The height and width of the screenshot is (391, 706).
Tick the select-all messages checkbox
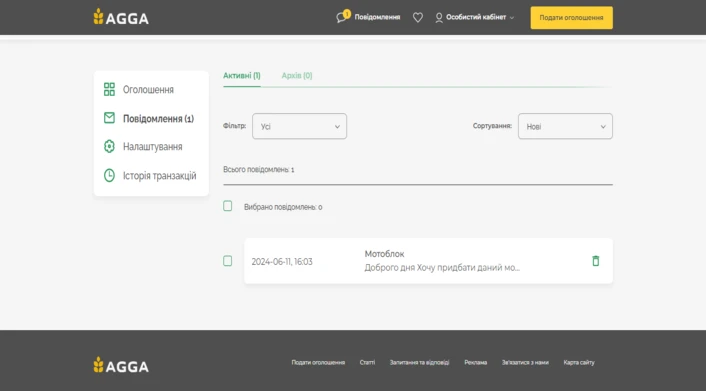coord(228,206)
